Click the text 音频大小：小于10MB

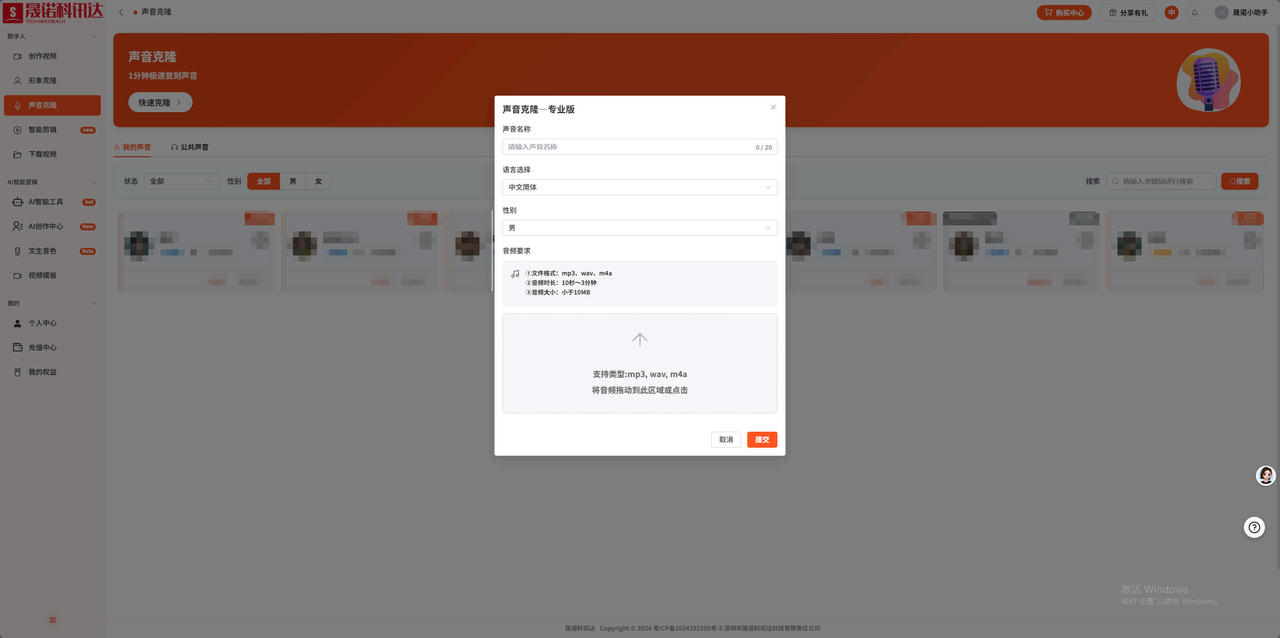point(558,292)
